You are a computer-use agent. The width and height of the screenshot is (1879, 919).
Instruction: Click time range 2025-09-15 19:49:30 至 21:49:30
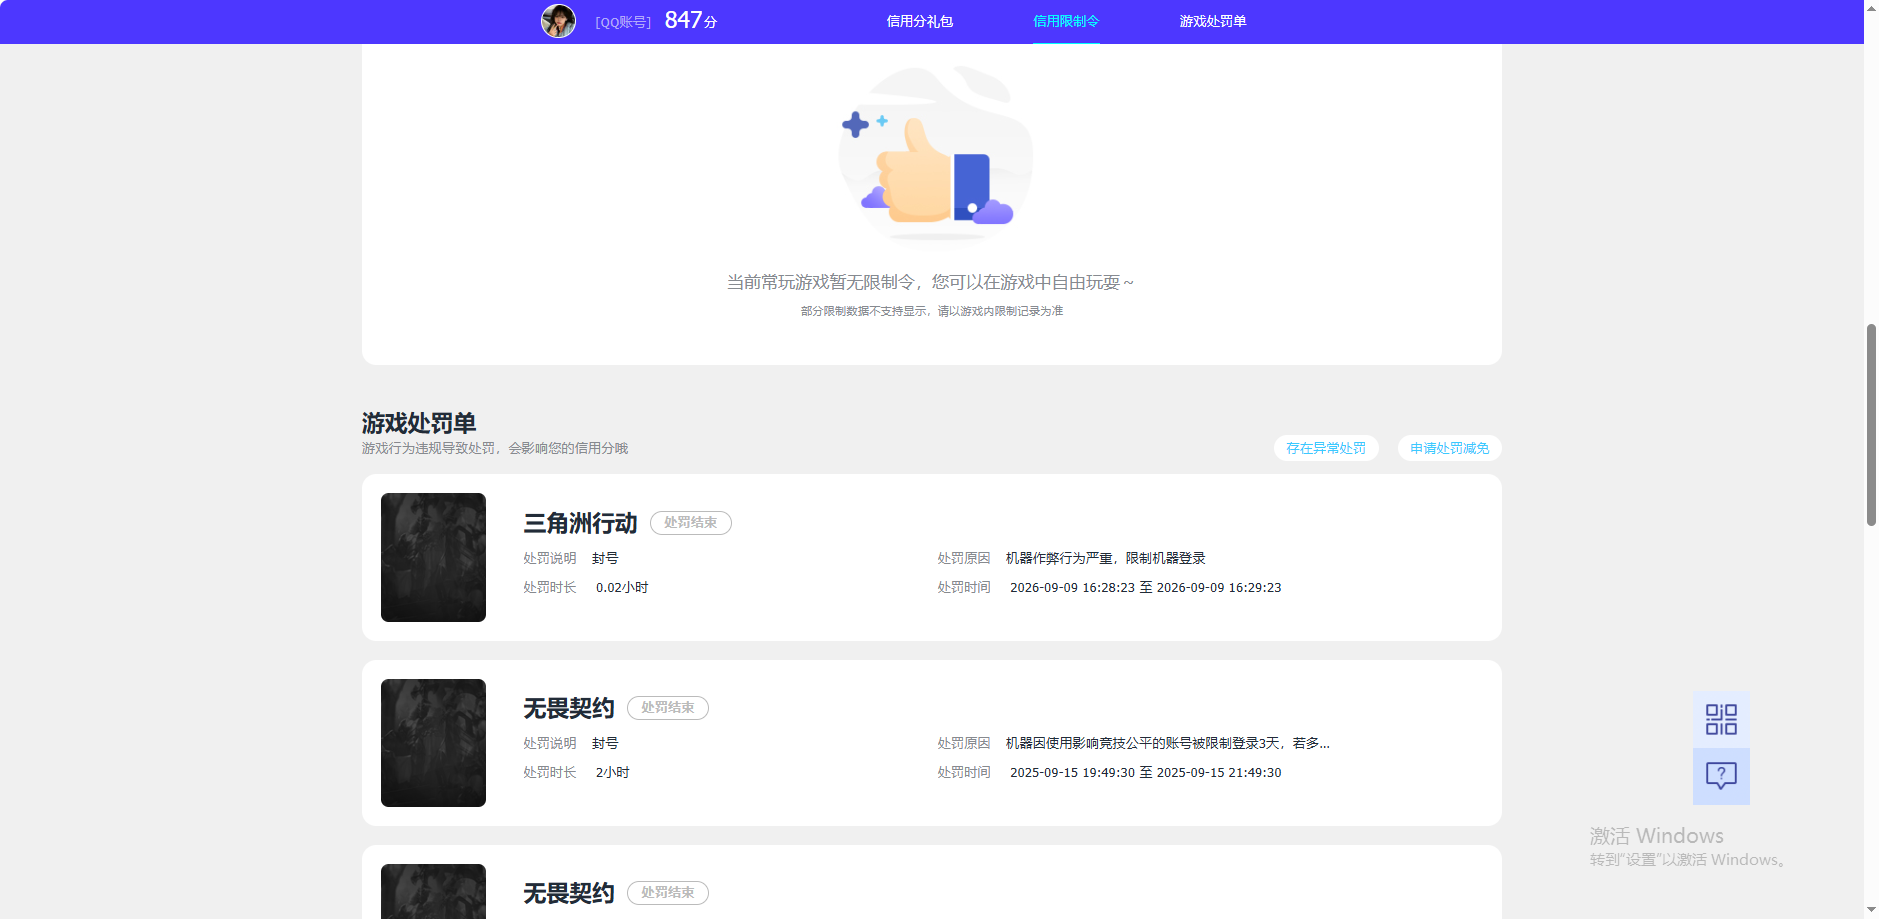1145,772
